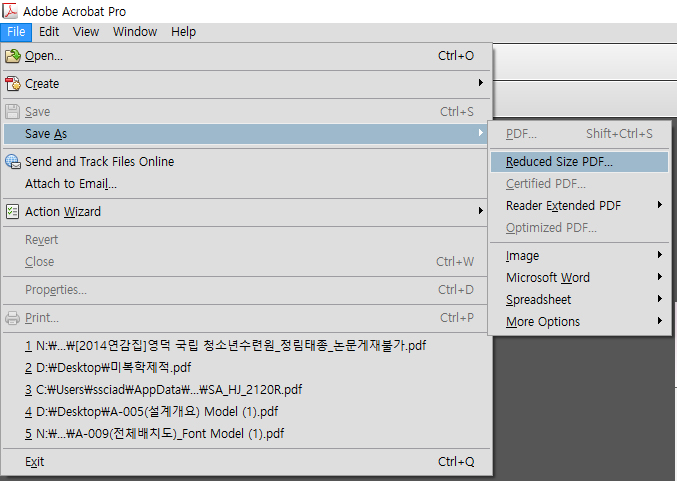Image resolution: width=677 pixels, height=481 pixels.
Task: Click the Create PDF icon
Action: 13,83
